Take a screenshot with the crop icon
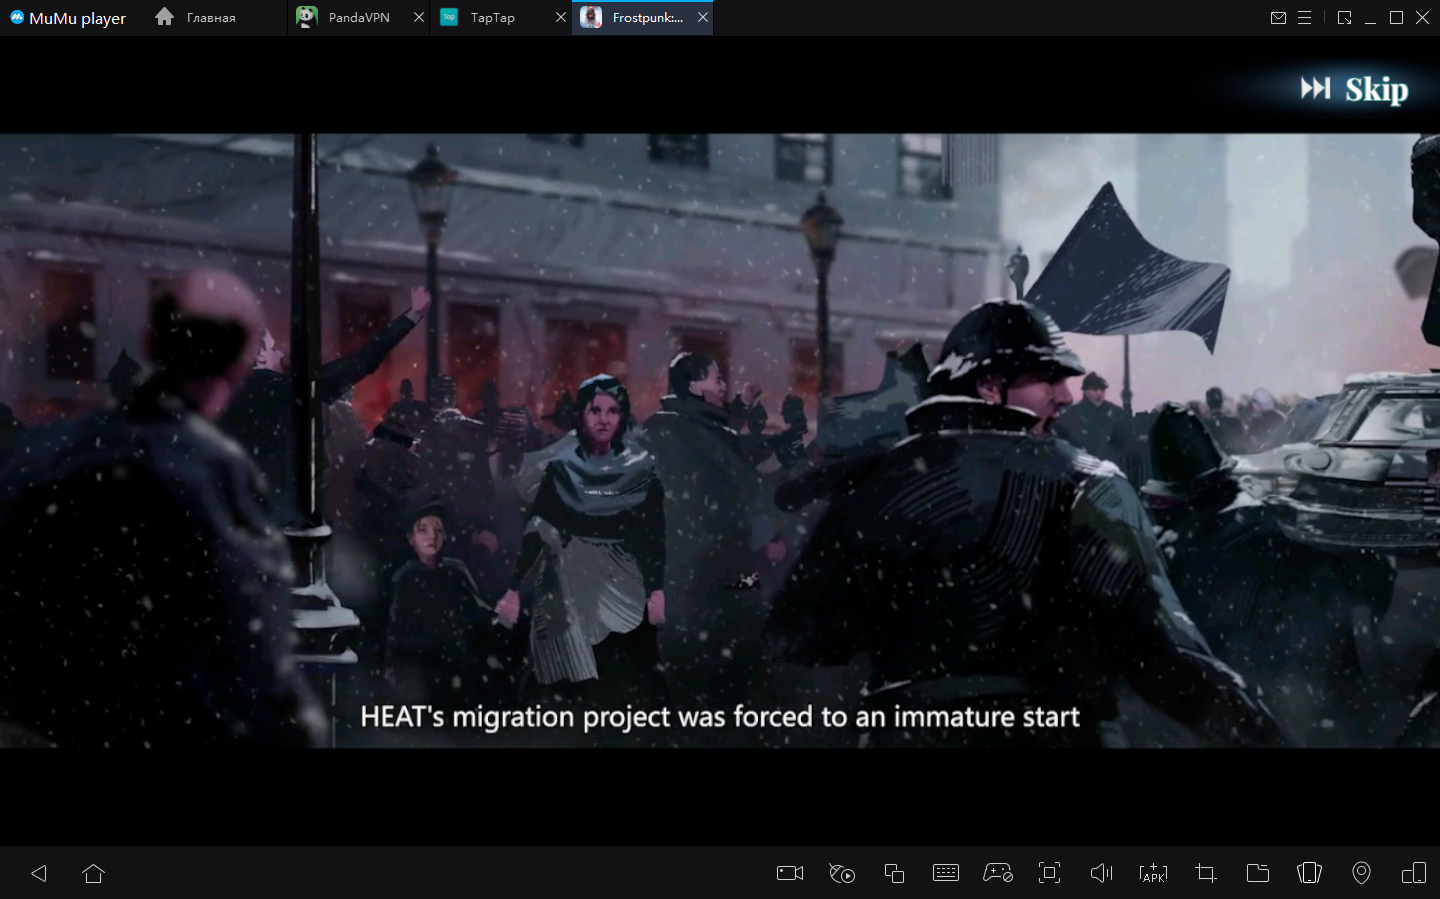Screen dimensions: 1440x899 pyautogui.click(x=1206, y=873)
